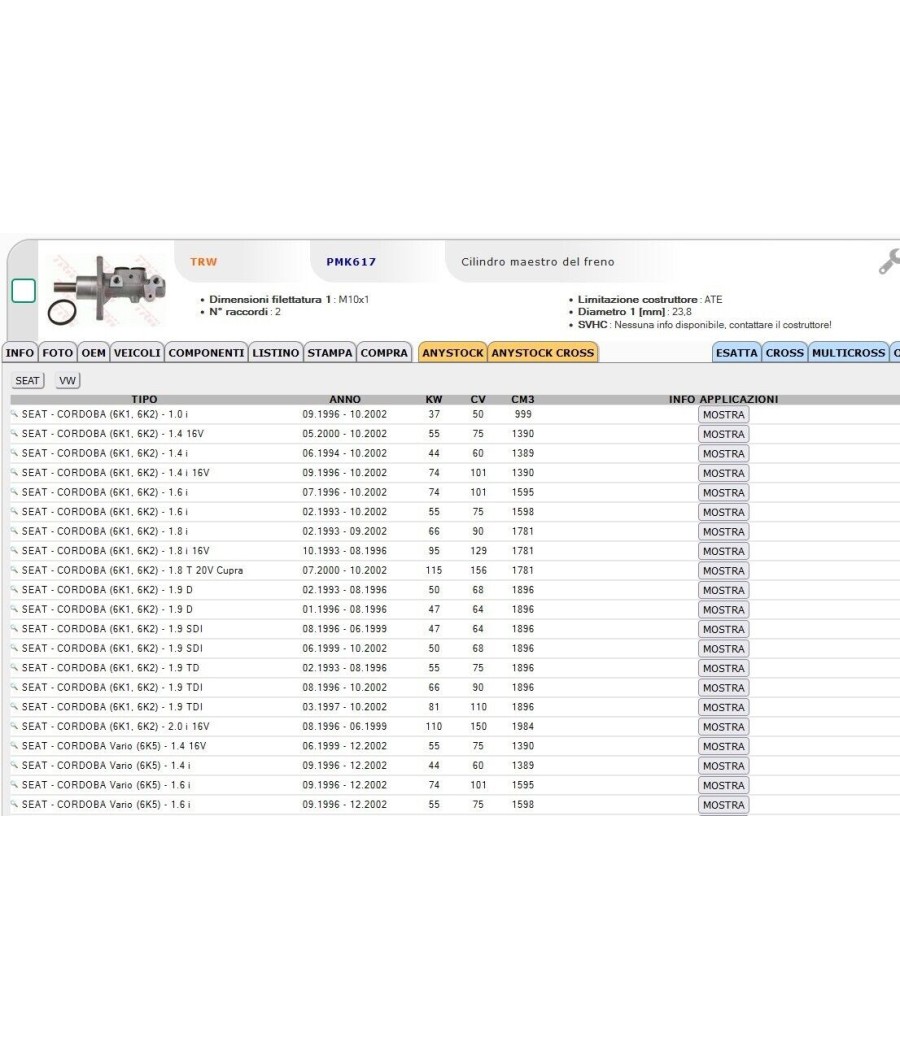This screenshot has height=1050, width=900.
Task: Select the STAMPA tab
Action: coord(330,353)
